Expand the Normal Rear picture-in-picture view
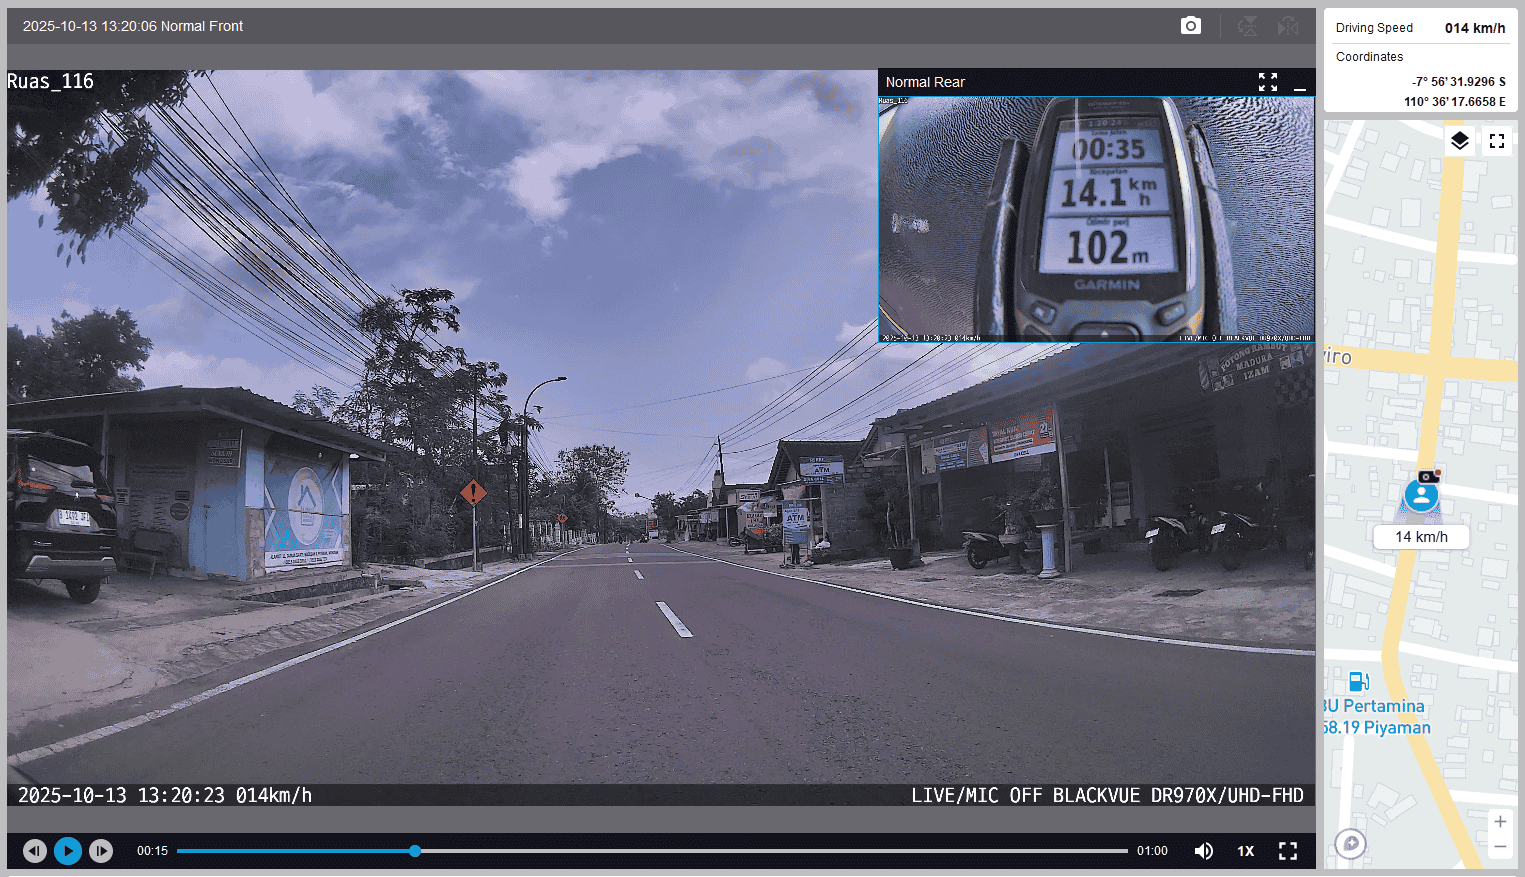The width and height of the screenshot is (1525, 877). (x=1267, y=82)
